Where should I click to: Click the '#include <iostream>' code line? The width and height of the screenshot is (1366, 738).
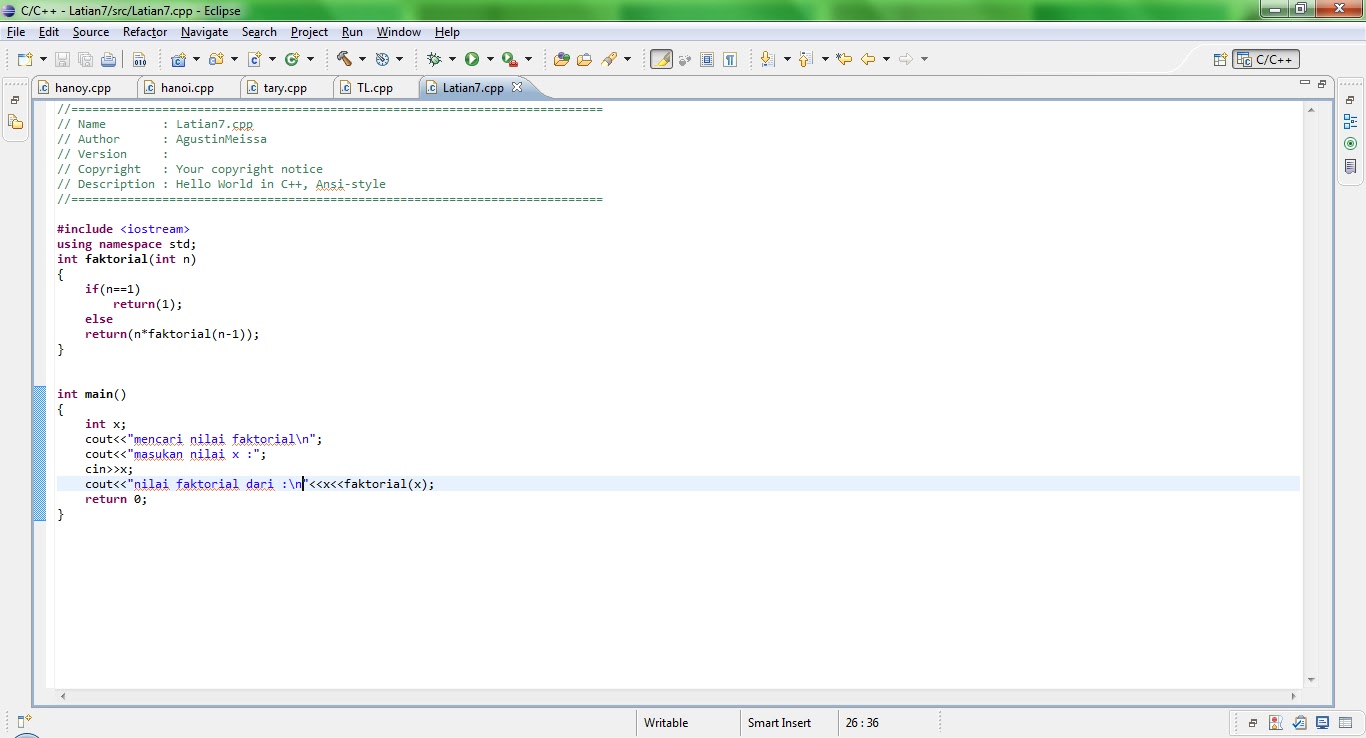123,229
